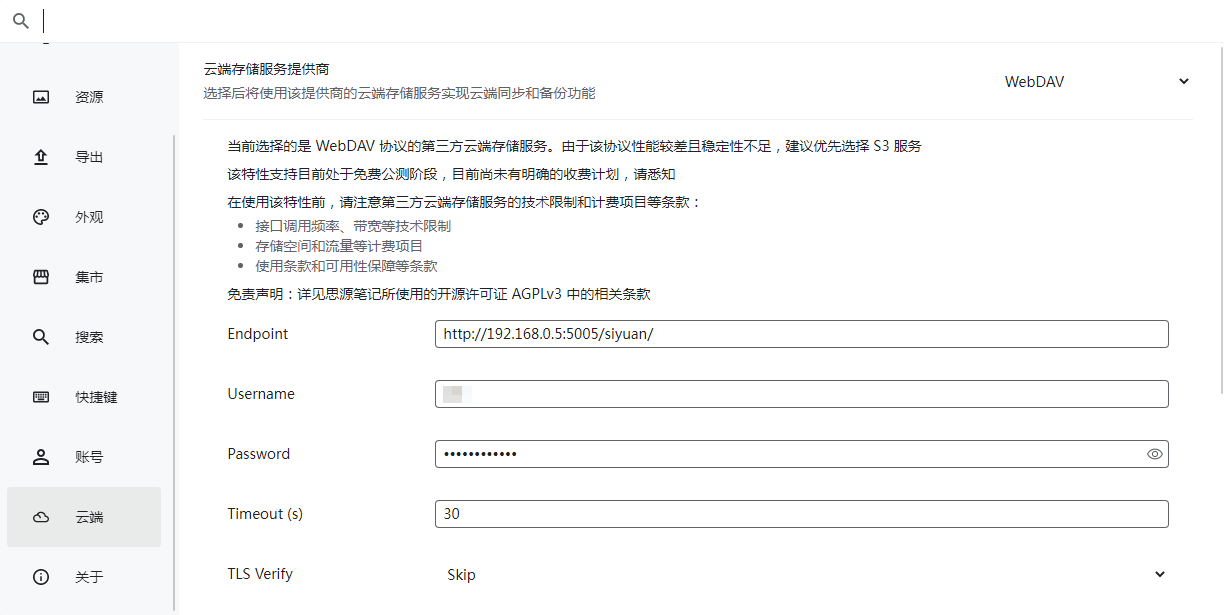Click the chevron beside WebDAV
Screen dimensions: 1224x615
click(x=1183, y=82)
